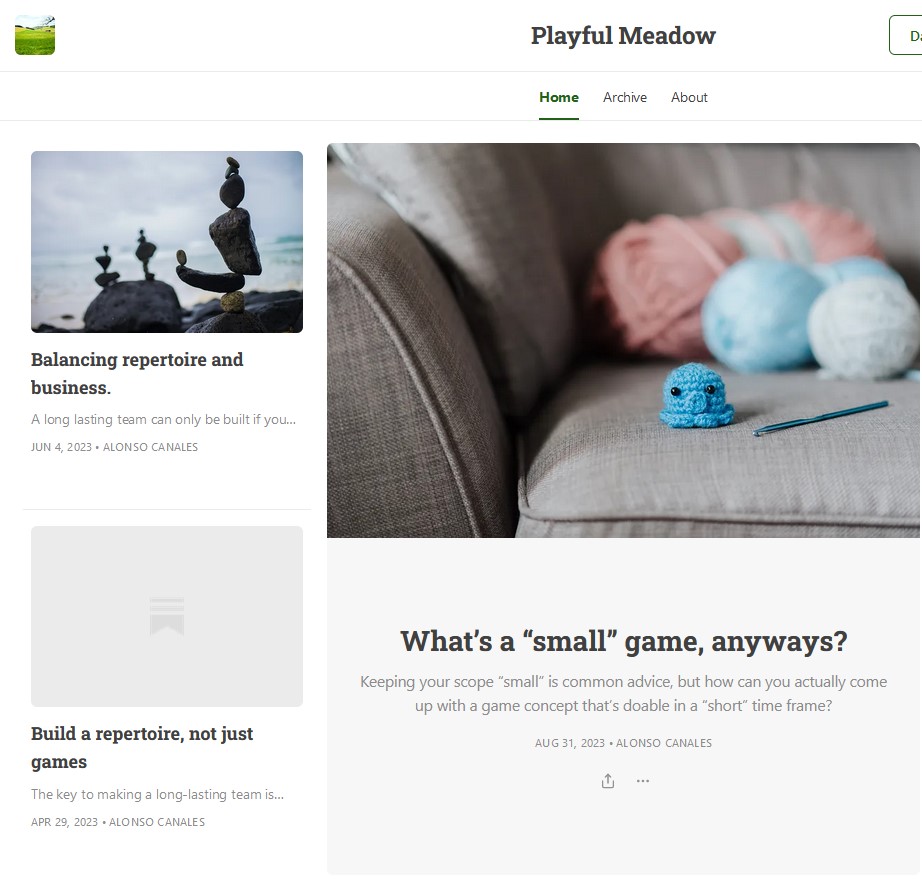
Task: Click 'The key to making a long-lasting team' excerpt
Action: 158,794
